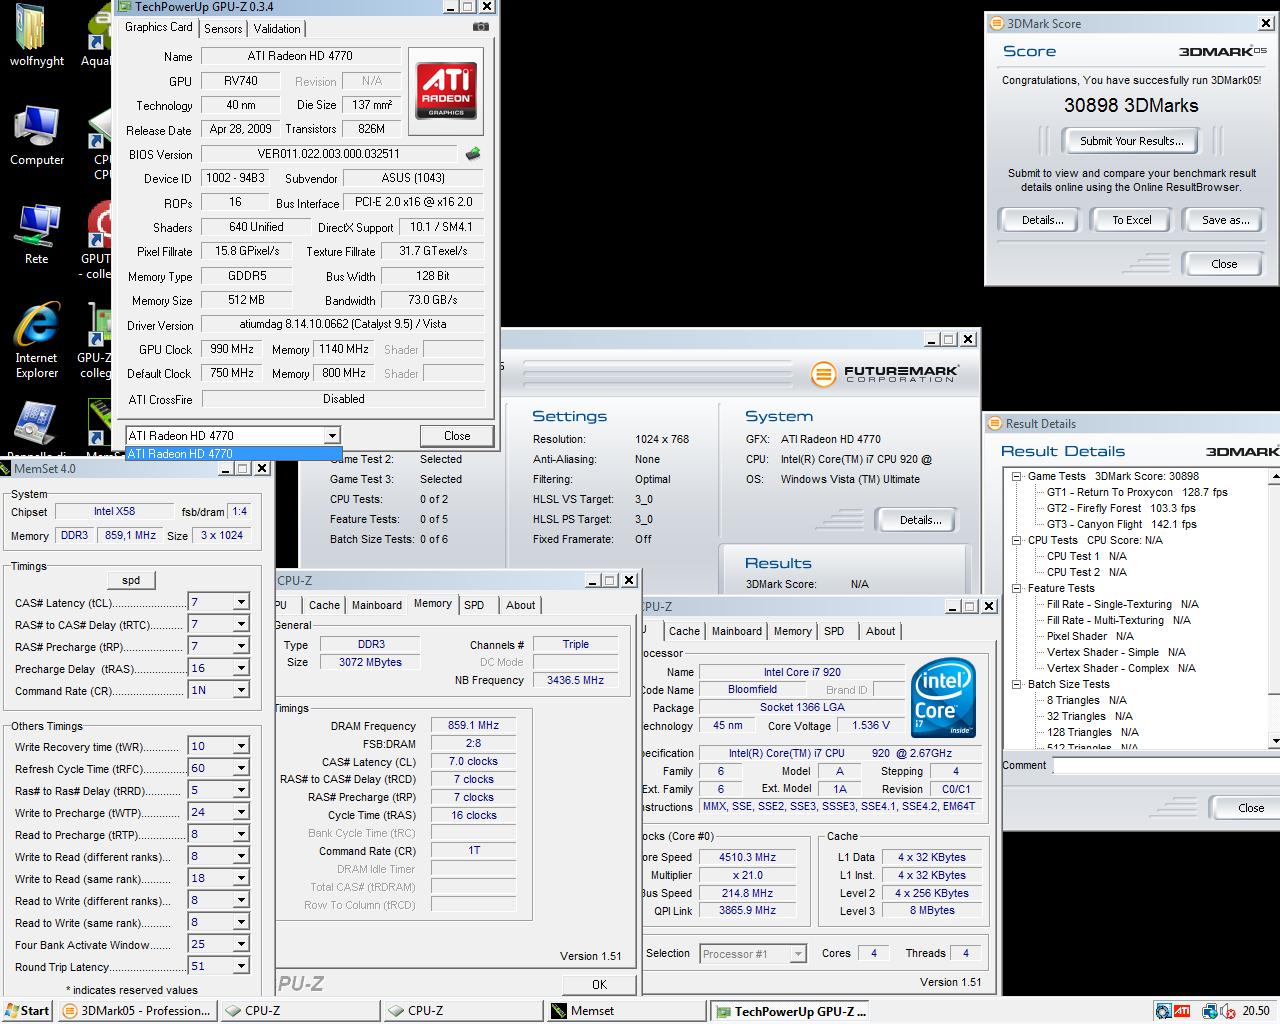The image size is (1280, 1024).
Task: Open the Rete network desktop icon
Action: [x=36, y=235]
